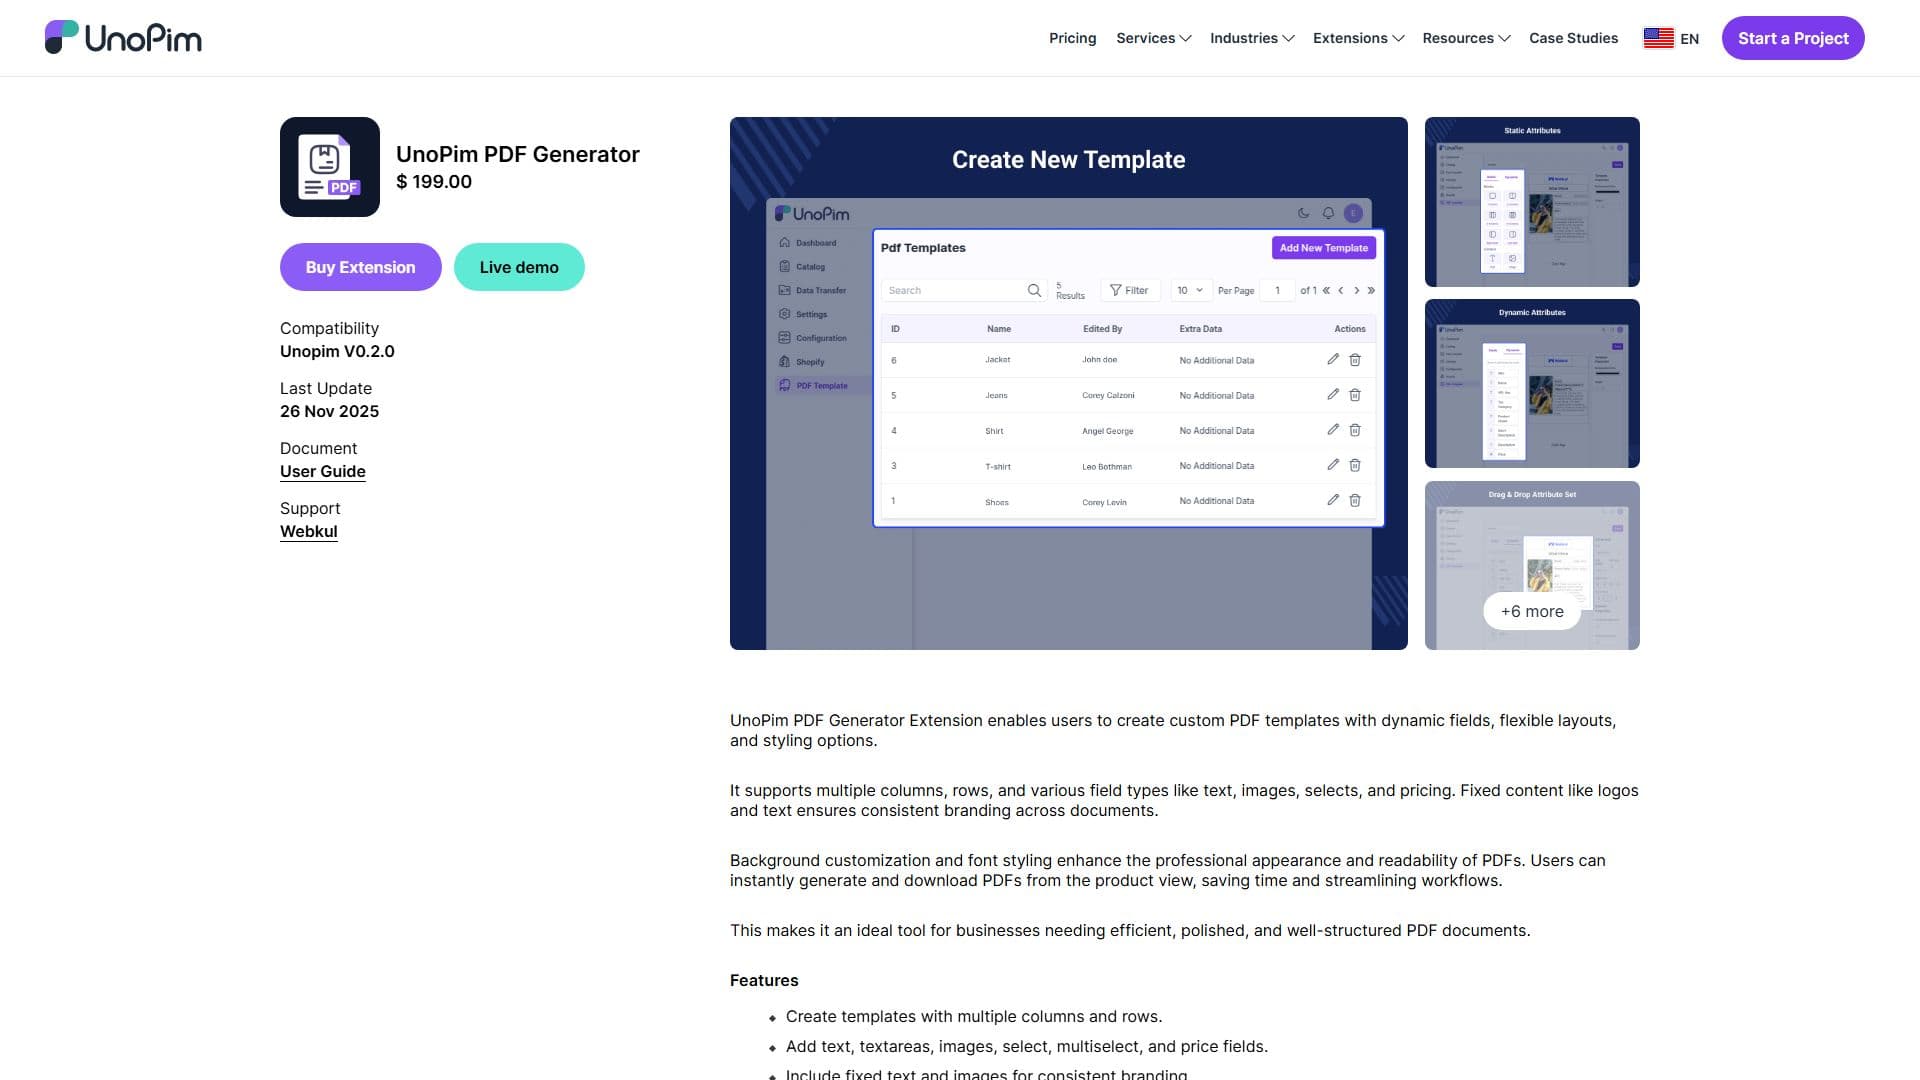This screenshot has height=1080, width=1920.
Task: Click the dark mode moon icon in preview
Action: pos(1303,213)
